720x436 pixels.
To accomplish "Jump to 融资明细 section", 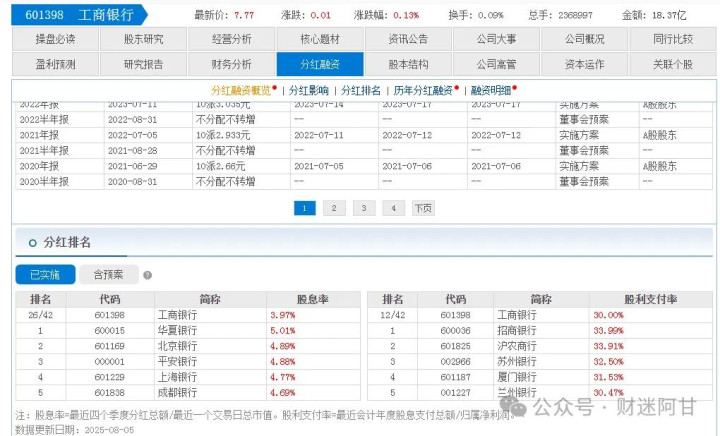I will 491,90.
